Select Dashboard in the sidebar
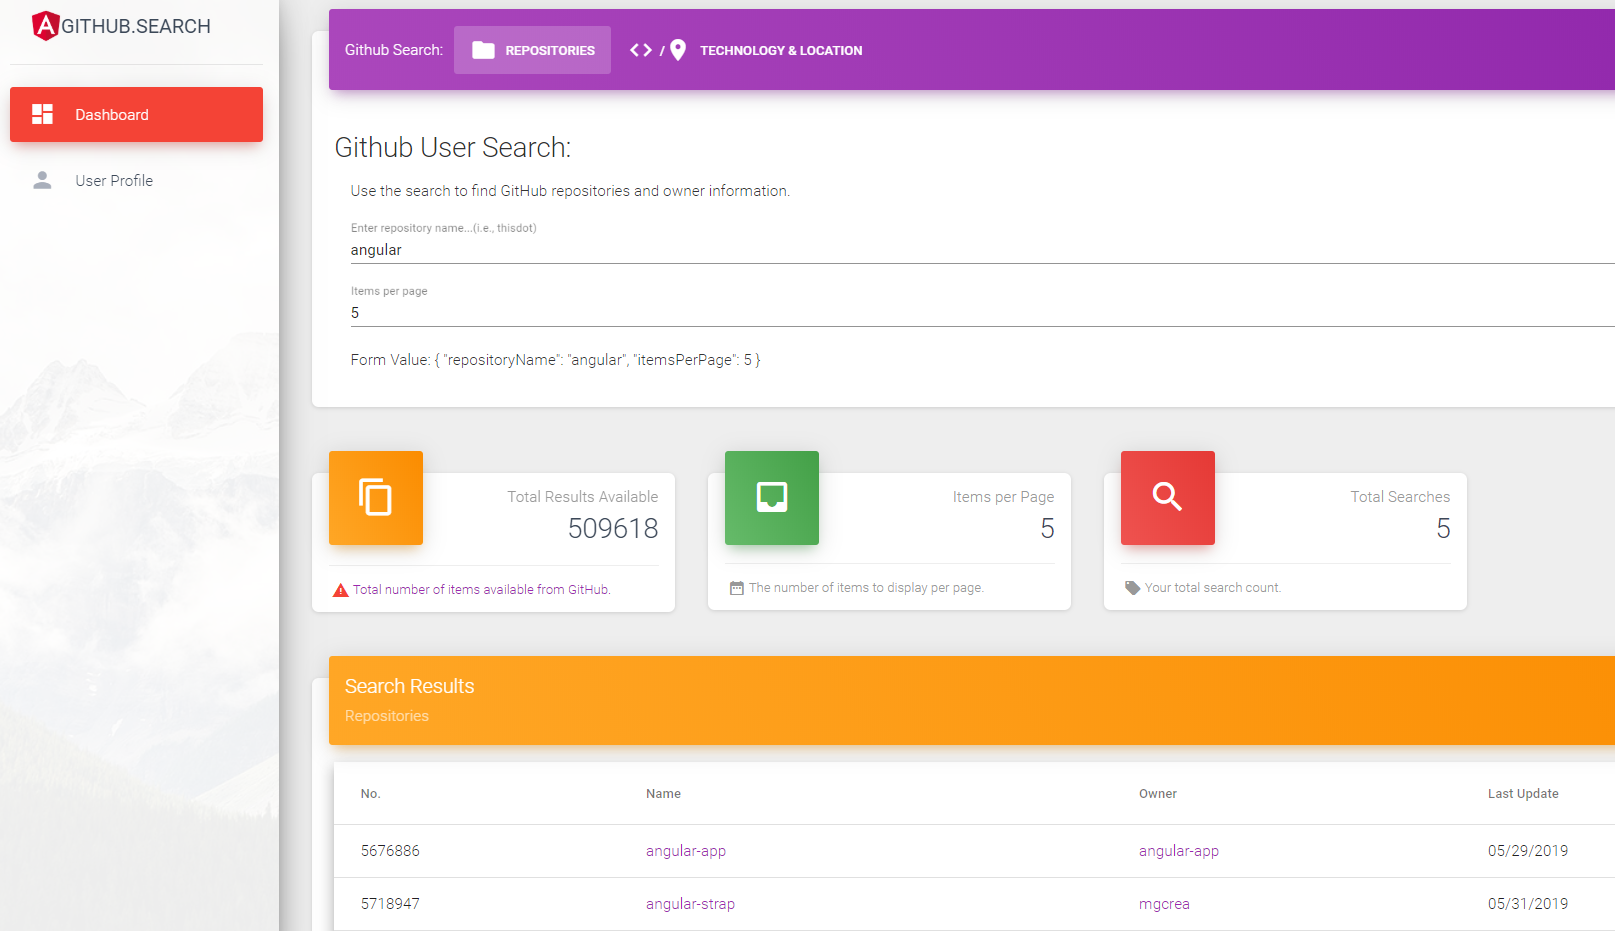Screen dimensions: 1615x931 click(x=136, y=115)
